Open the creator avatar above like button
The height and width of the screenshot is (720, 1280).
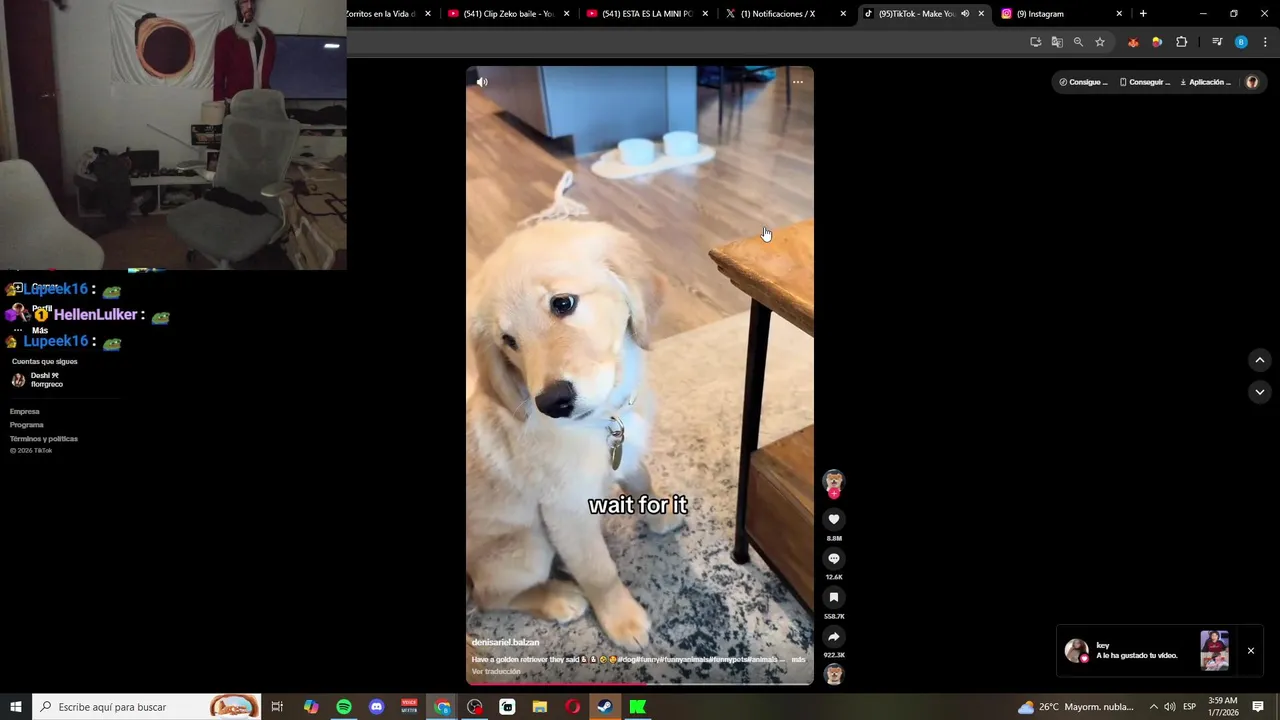[x=833, y=481]
